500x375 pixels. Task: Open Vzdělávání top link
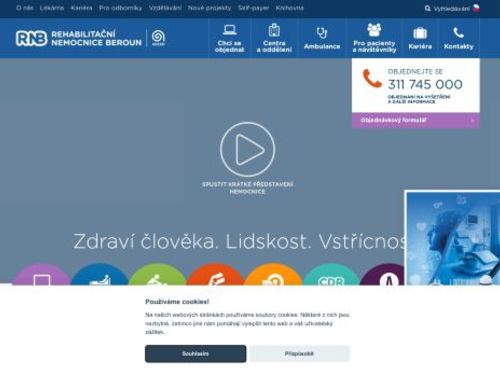(165, 8)
